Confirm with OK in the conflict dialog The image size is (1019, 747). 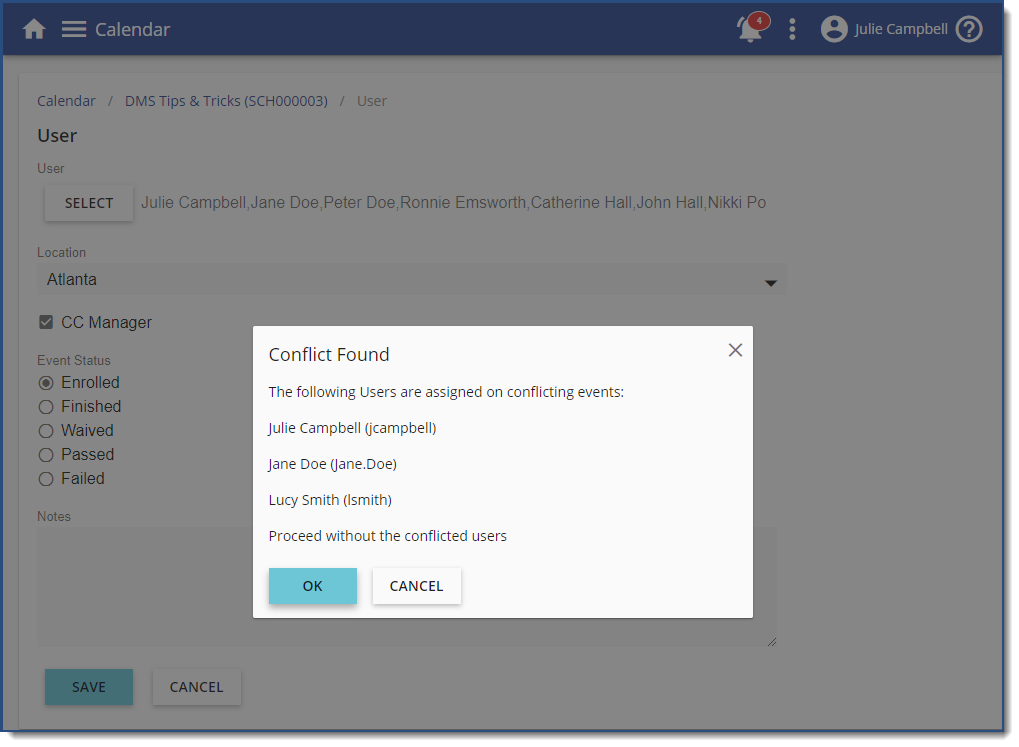pos(312,586)
